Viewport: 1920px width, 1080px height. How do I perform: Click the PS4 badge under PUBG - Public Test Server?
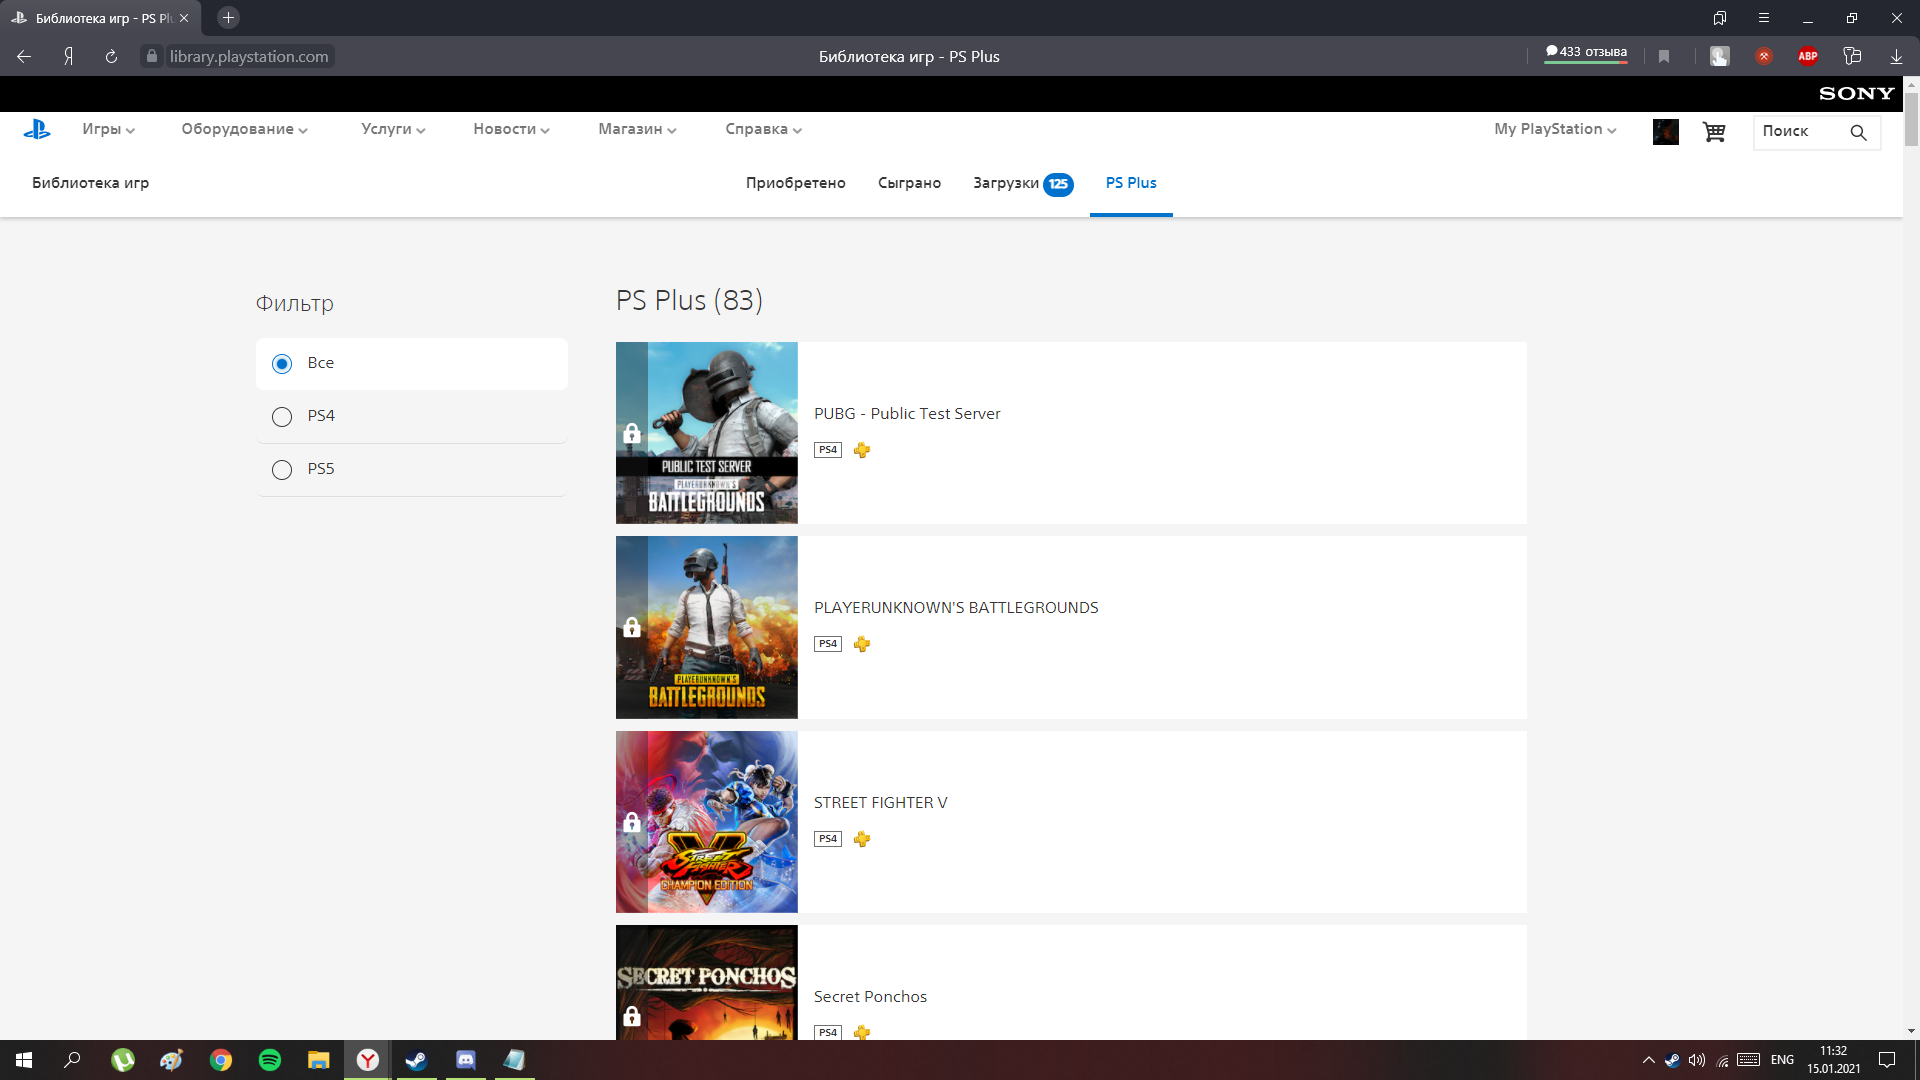coord(828,450)
